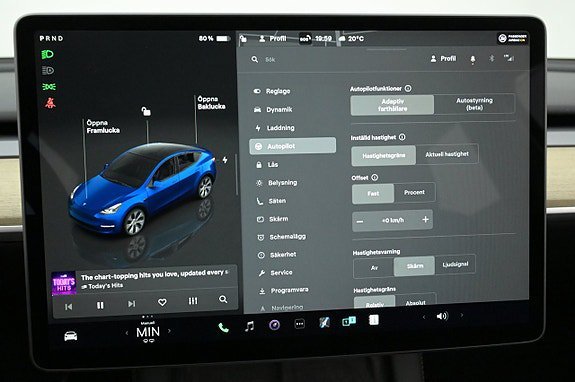The height and width of the screenshot is (382, 575).
Task: Open the toybox app icon in dock
Action: (324, 323)
